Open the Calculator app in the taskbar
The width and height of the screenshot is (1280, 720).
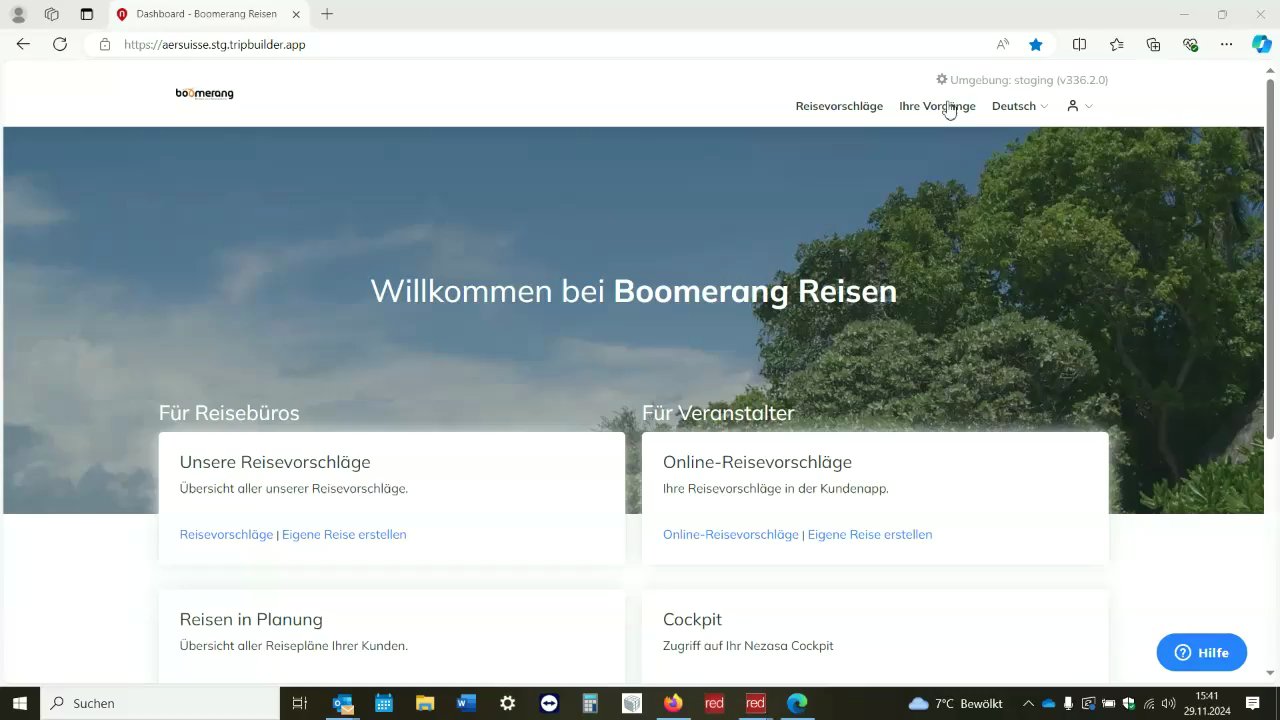590,703
